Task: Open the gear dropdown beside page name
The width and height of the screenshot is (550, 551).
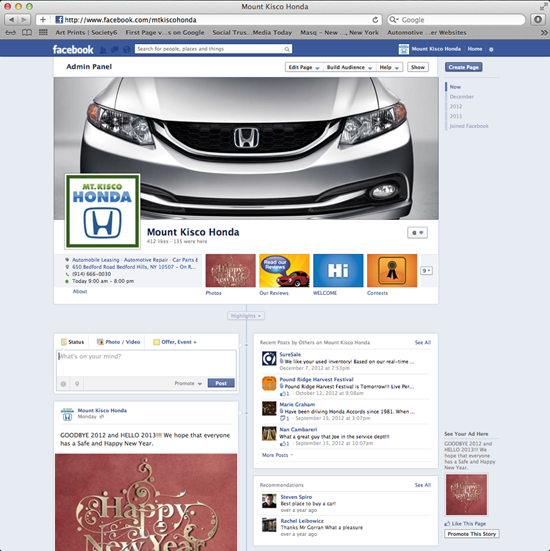Action: (418, 233)
